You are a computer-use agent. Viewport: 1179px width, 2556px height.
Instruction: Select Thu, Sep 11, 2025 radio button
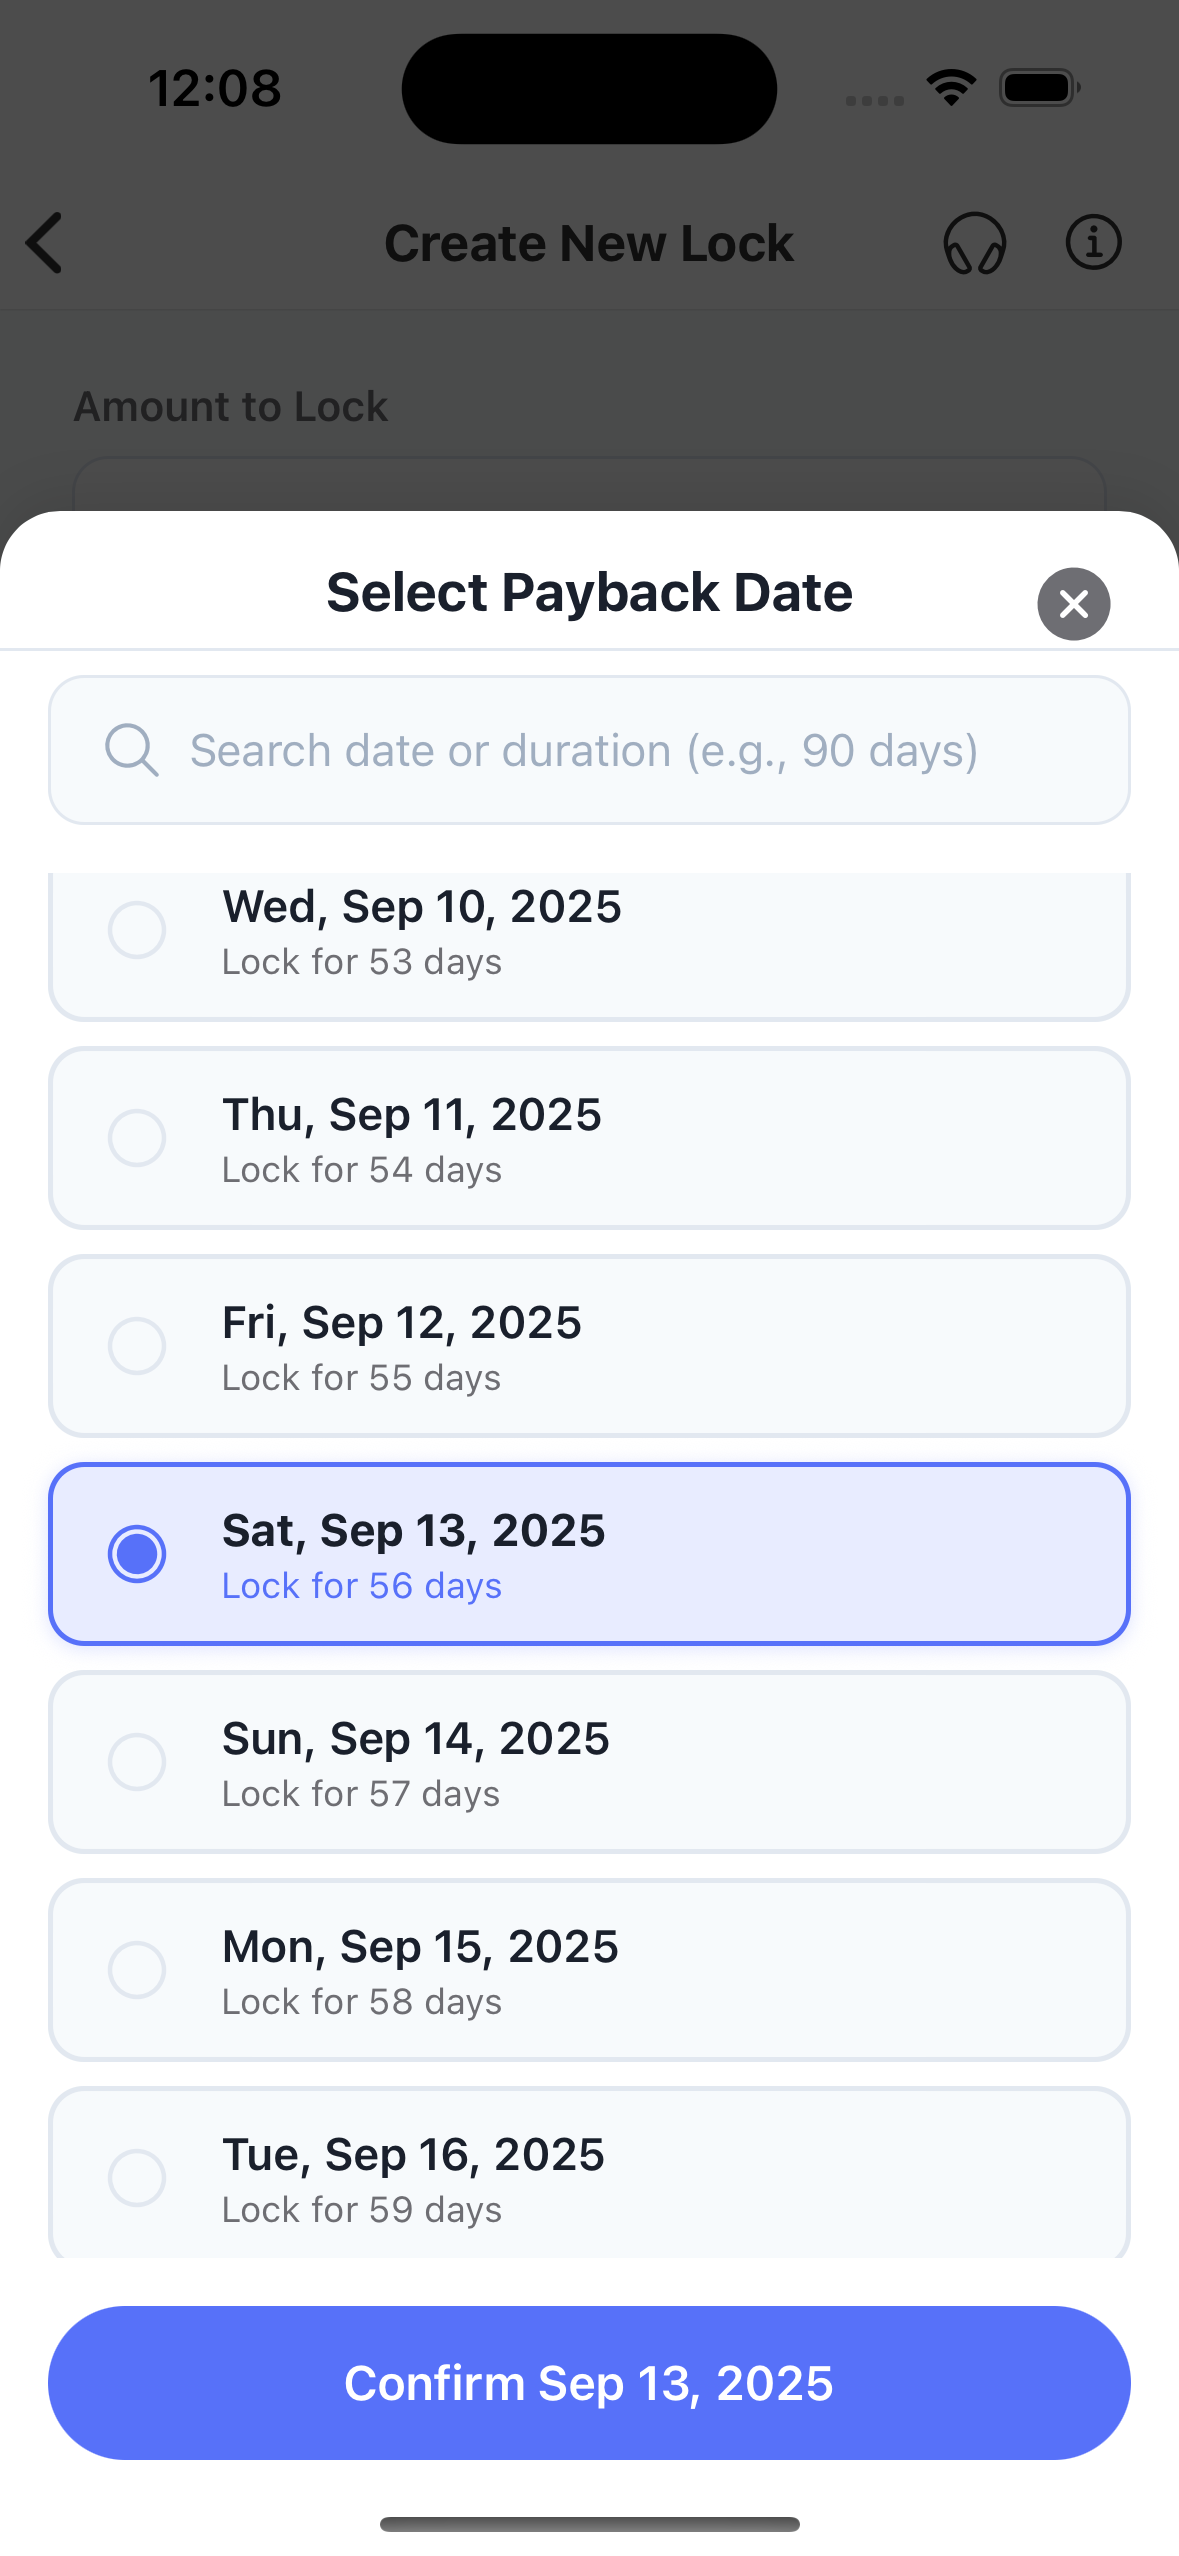(137, 1138)
